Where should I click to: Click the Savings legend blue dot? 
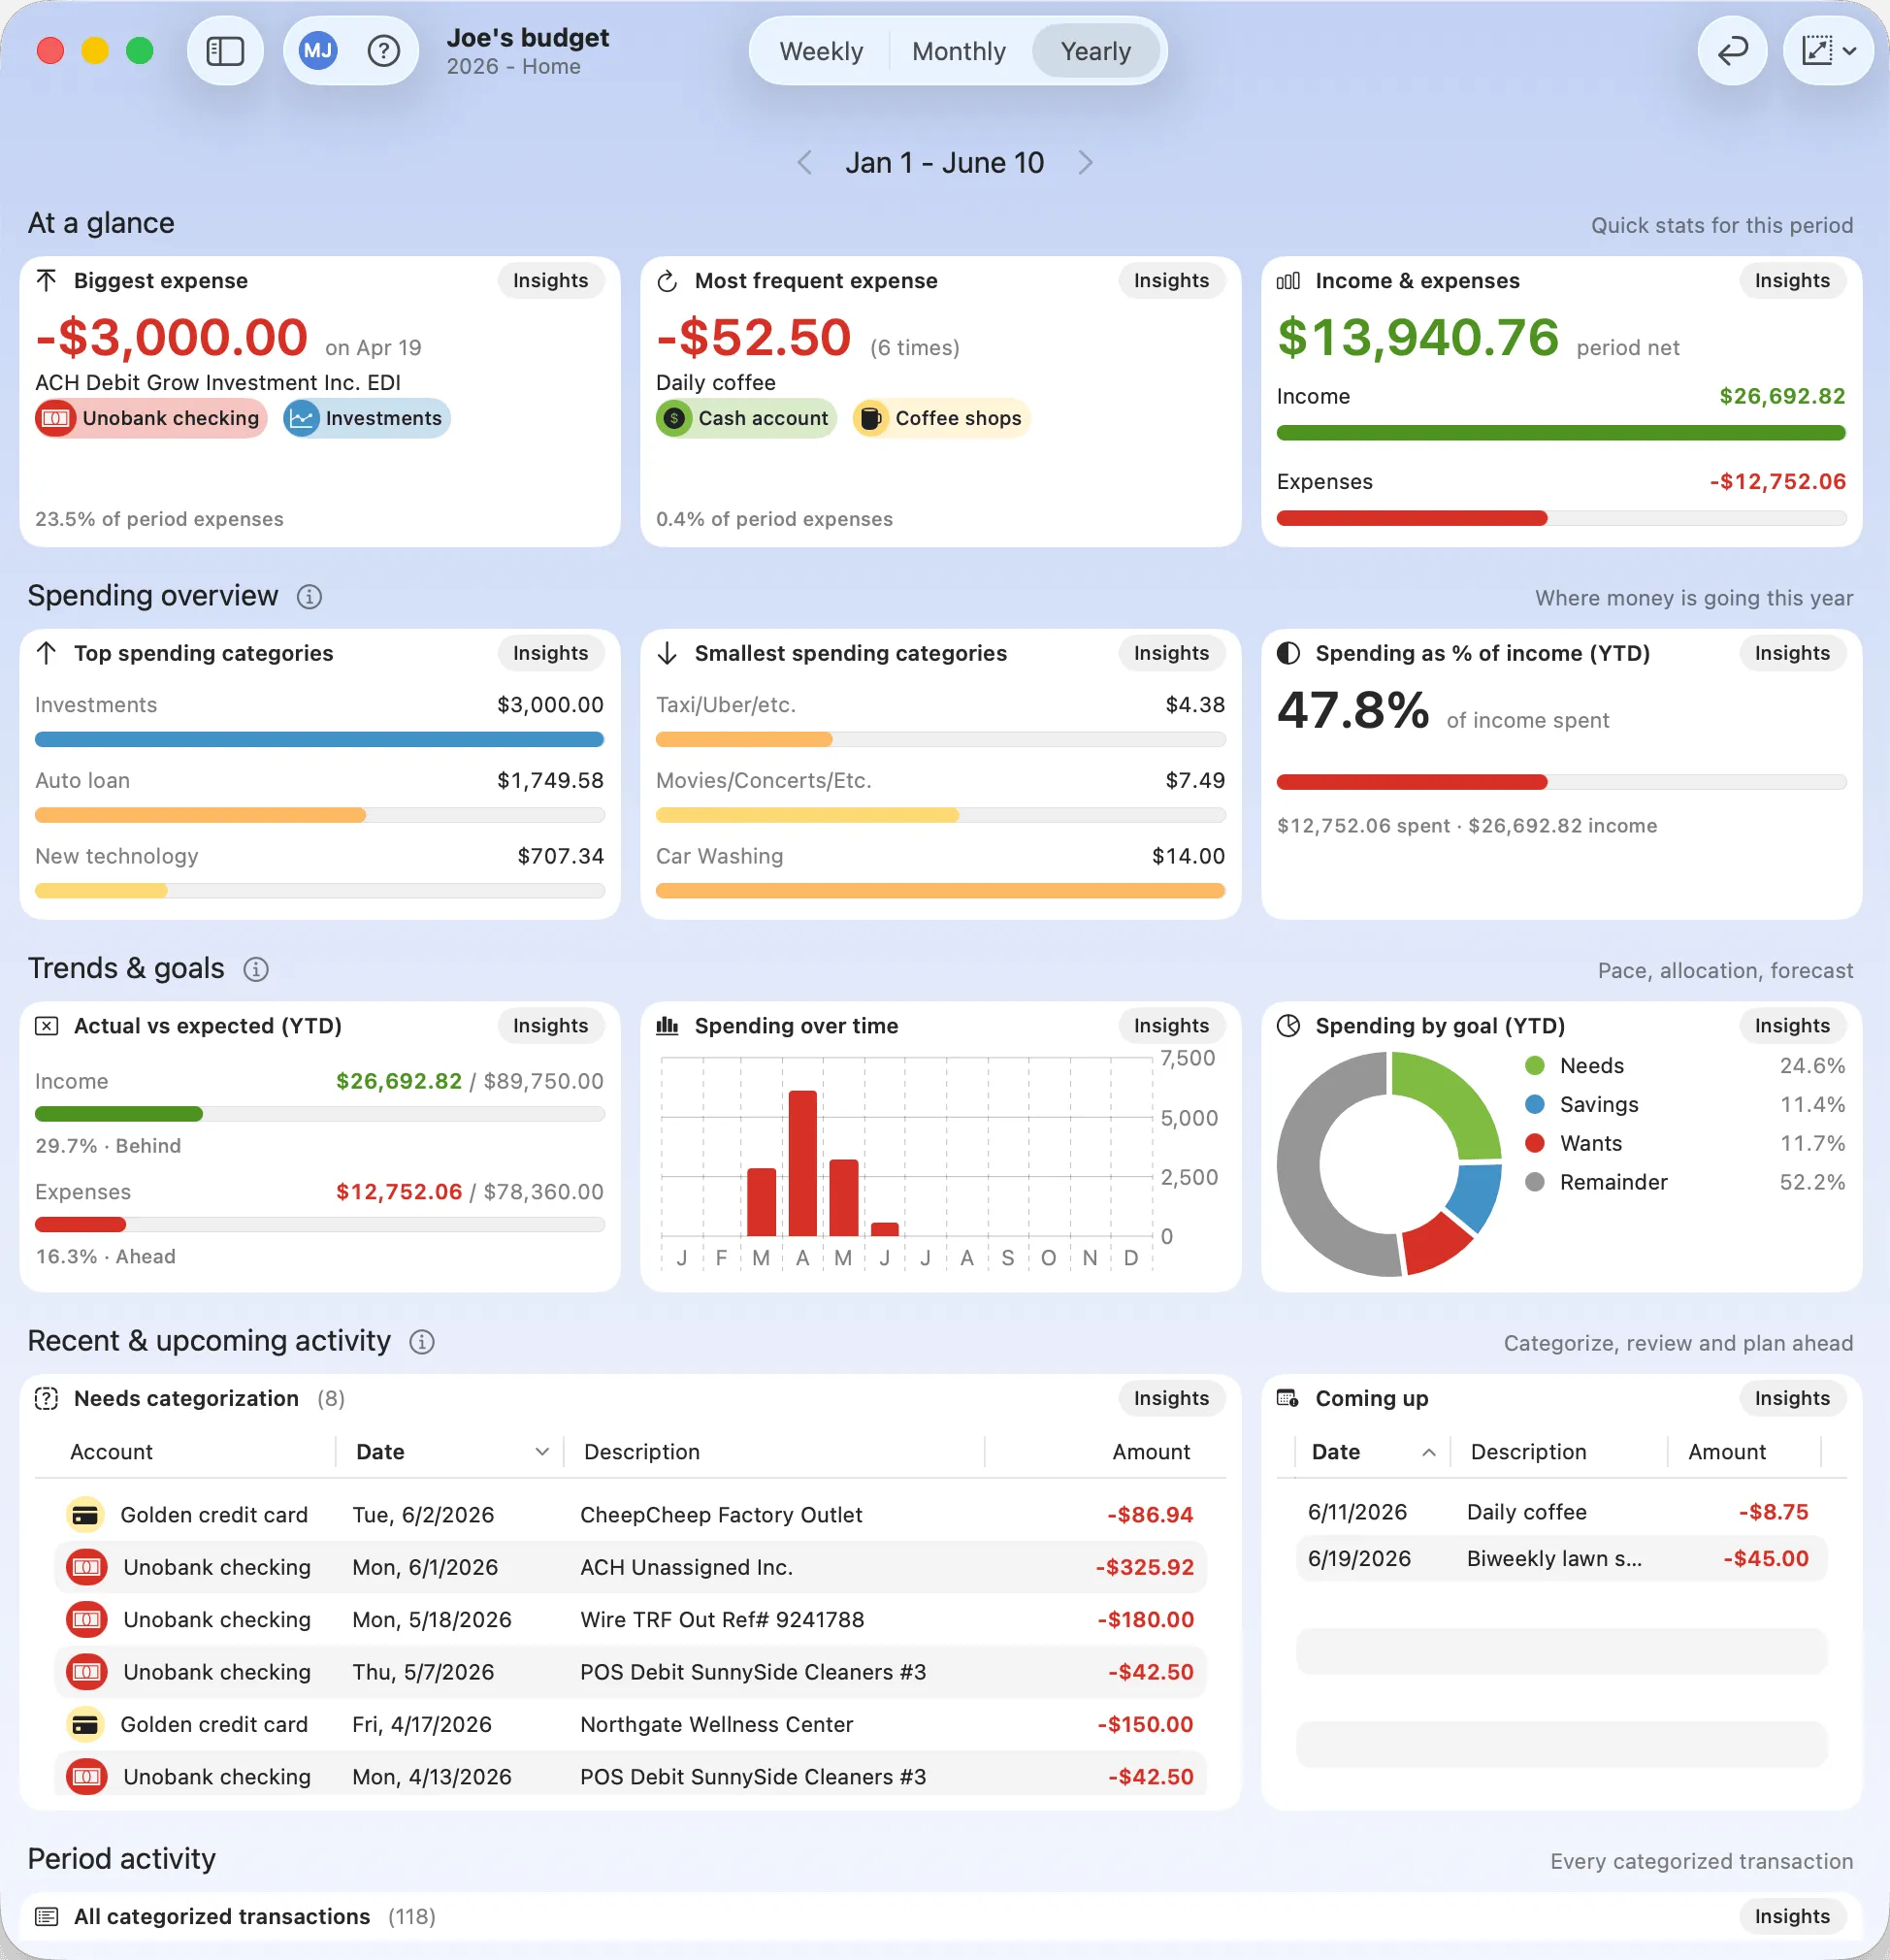pos(1534,1106)
